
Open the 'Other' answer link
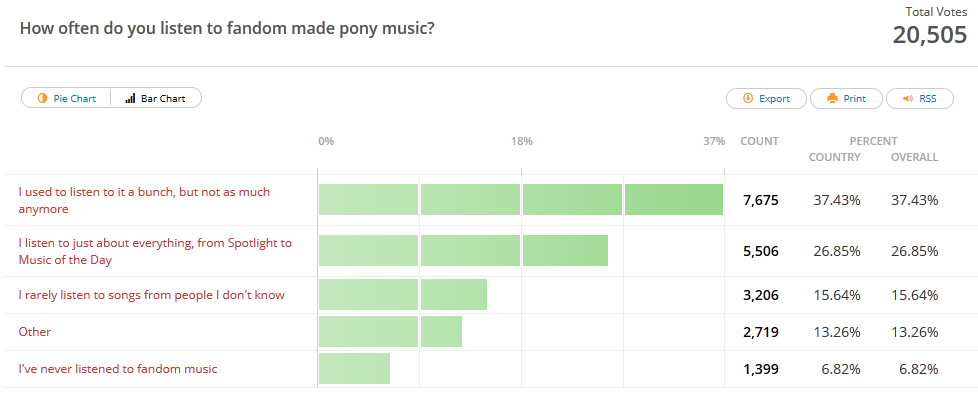pos(35,332)
